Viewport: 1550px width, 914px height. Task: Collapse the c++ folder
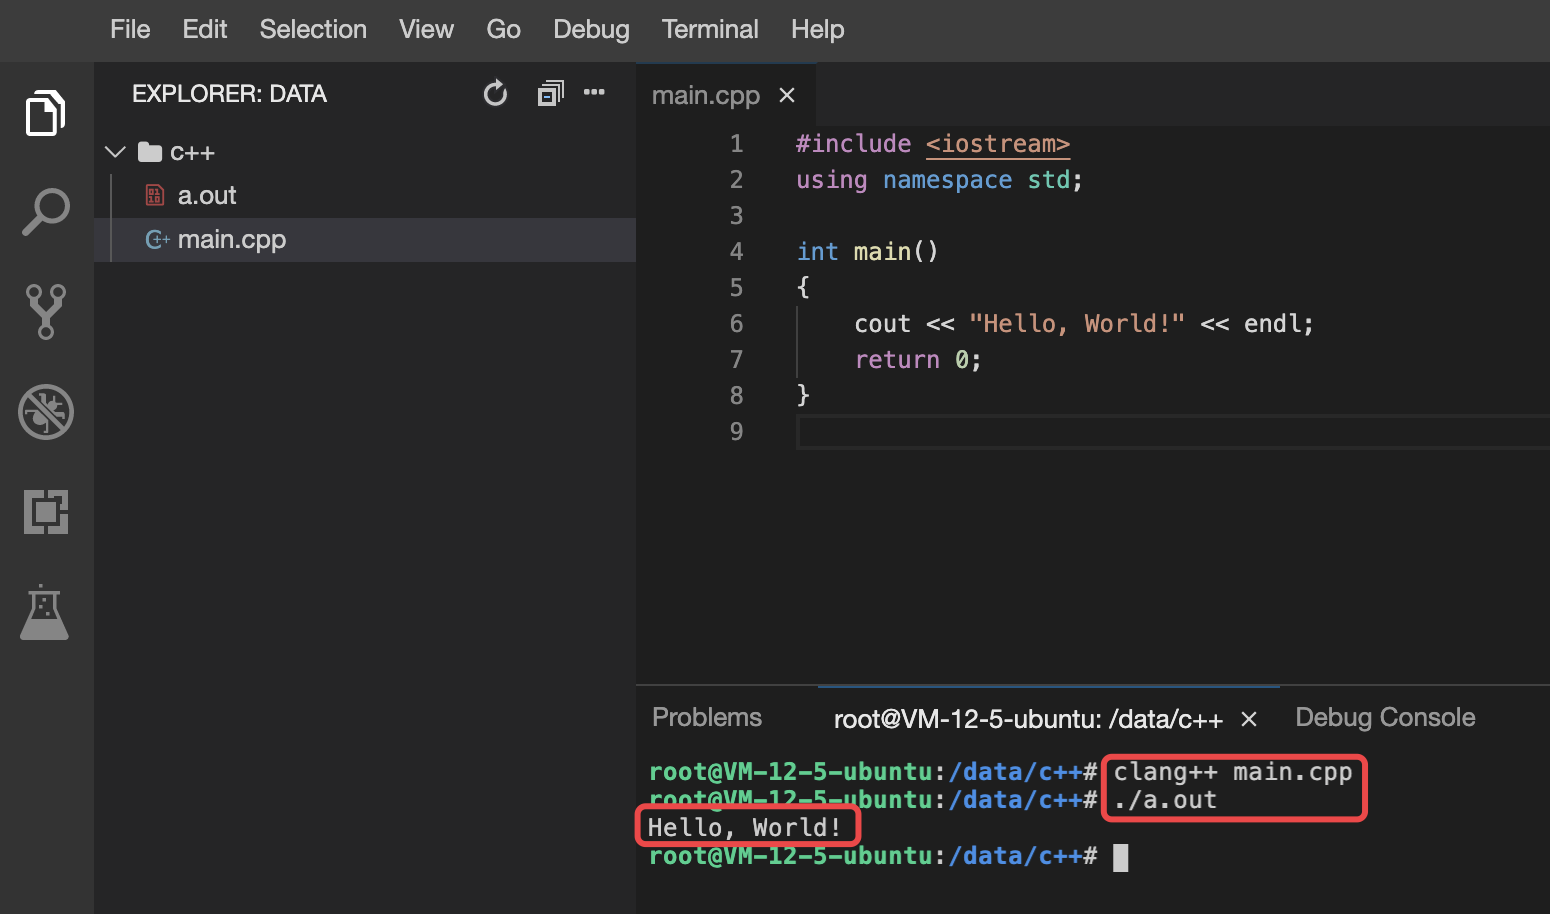[x=114, y=151]
